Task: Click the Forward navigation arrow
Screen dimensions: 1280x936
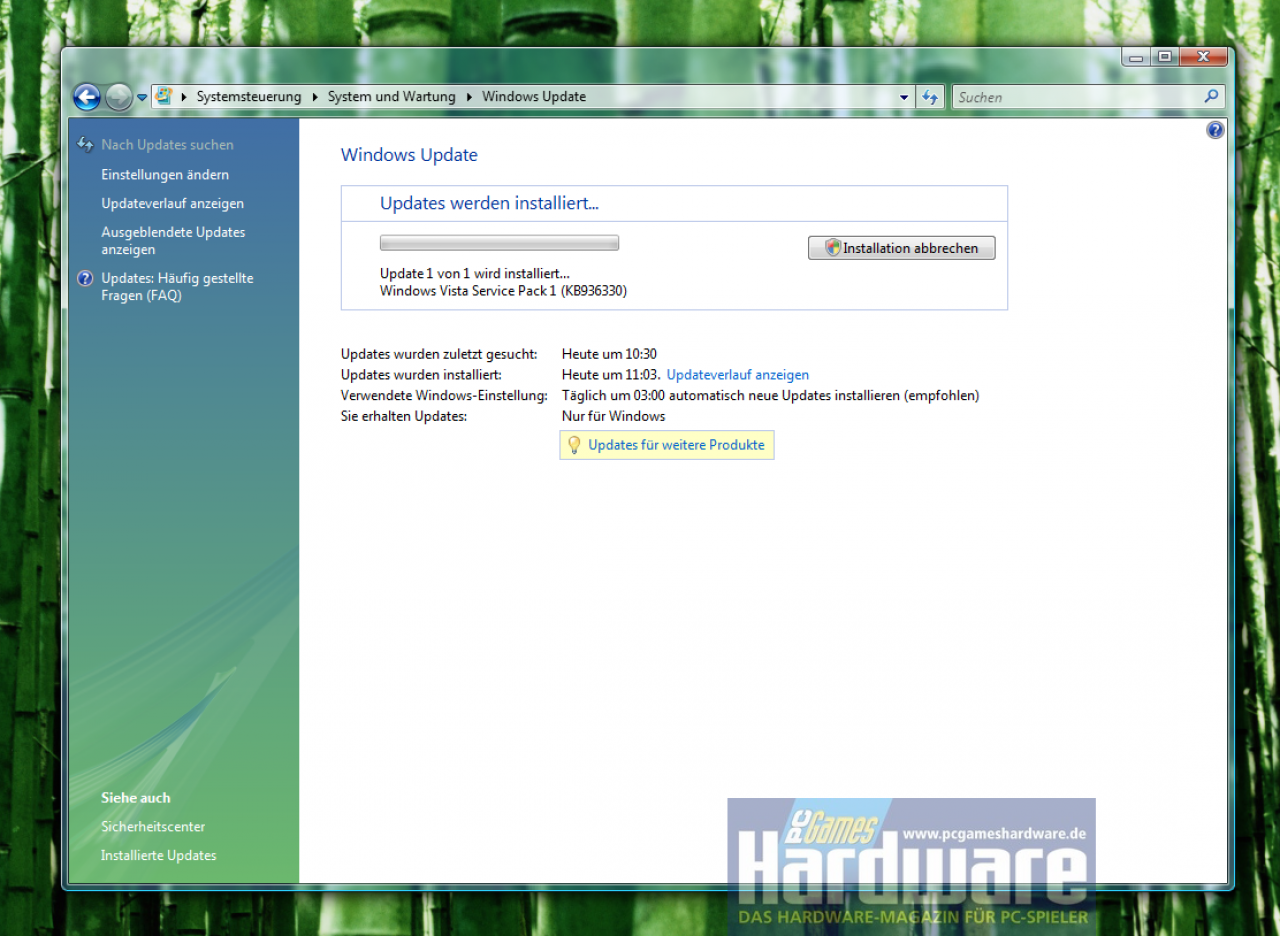Action: 119,97
